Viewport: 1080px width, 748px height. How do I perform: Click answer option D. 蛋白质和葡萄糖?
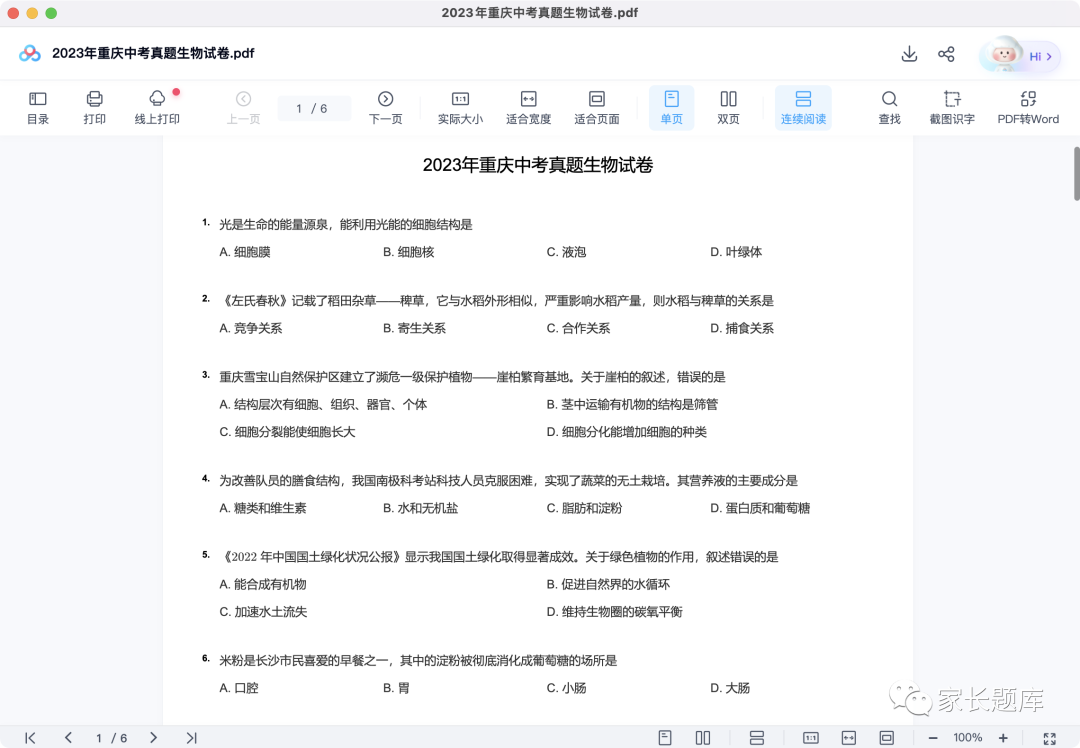pos(760,508)
